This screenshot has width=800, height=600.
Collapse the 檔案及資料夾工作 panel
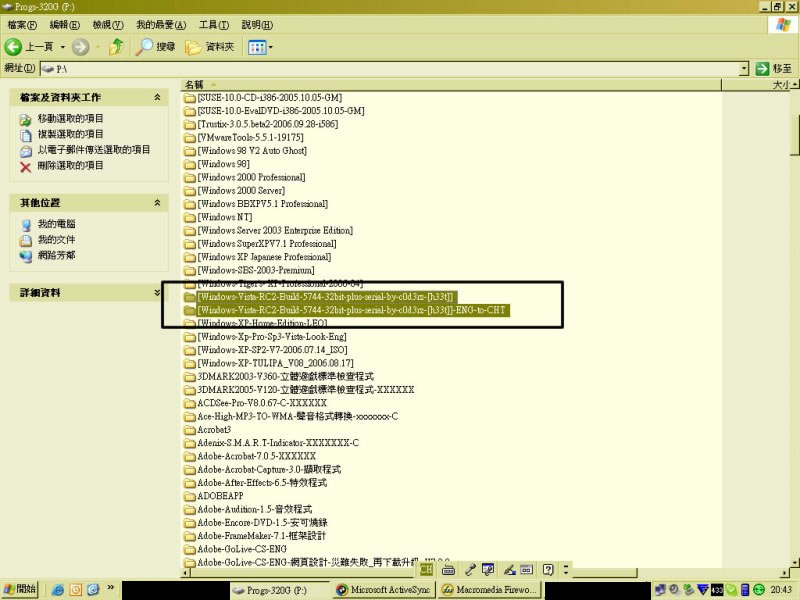pyautogui.click(x=158, y=97)
